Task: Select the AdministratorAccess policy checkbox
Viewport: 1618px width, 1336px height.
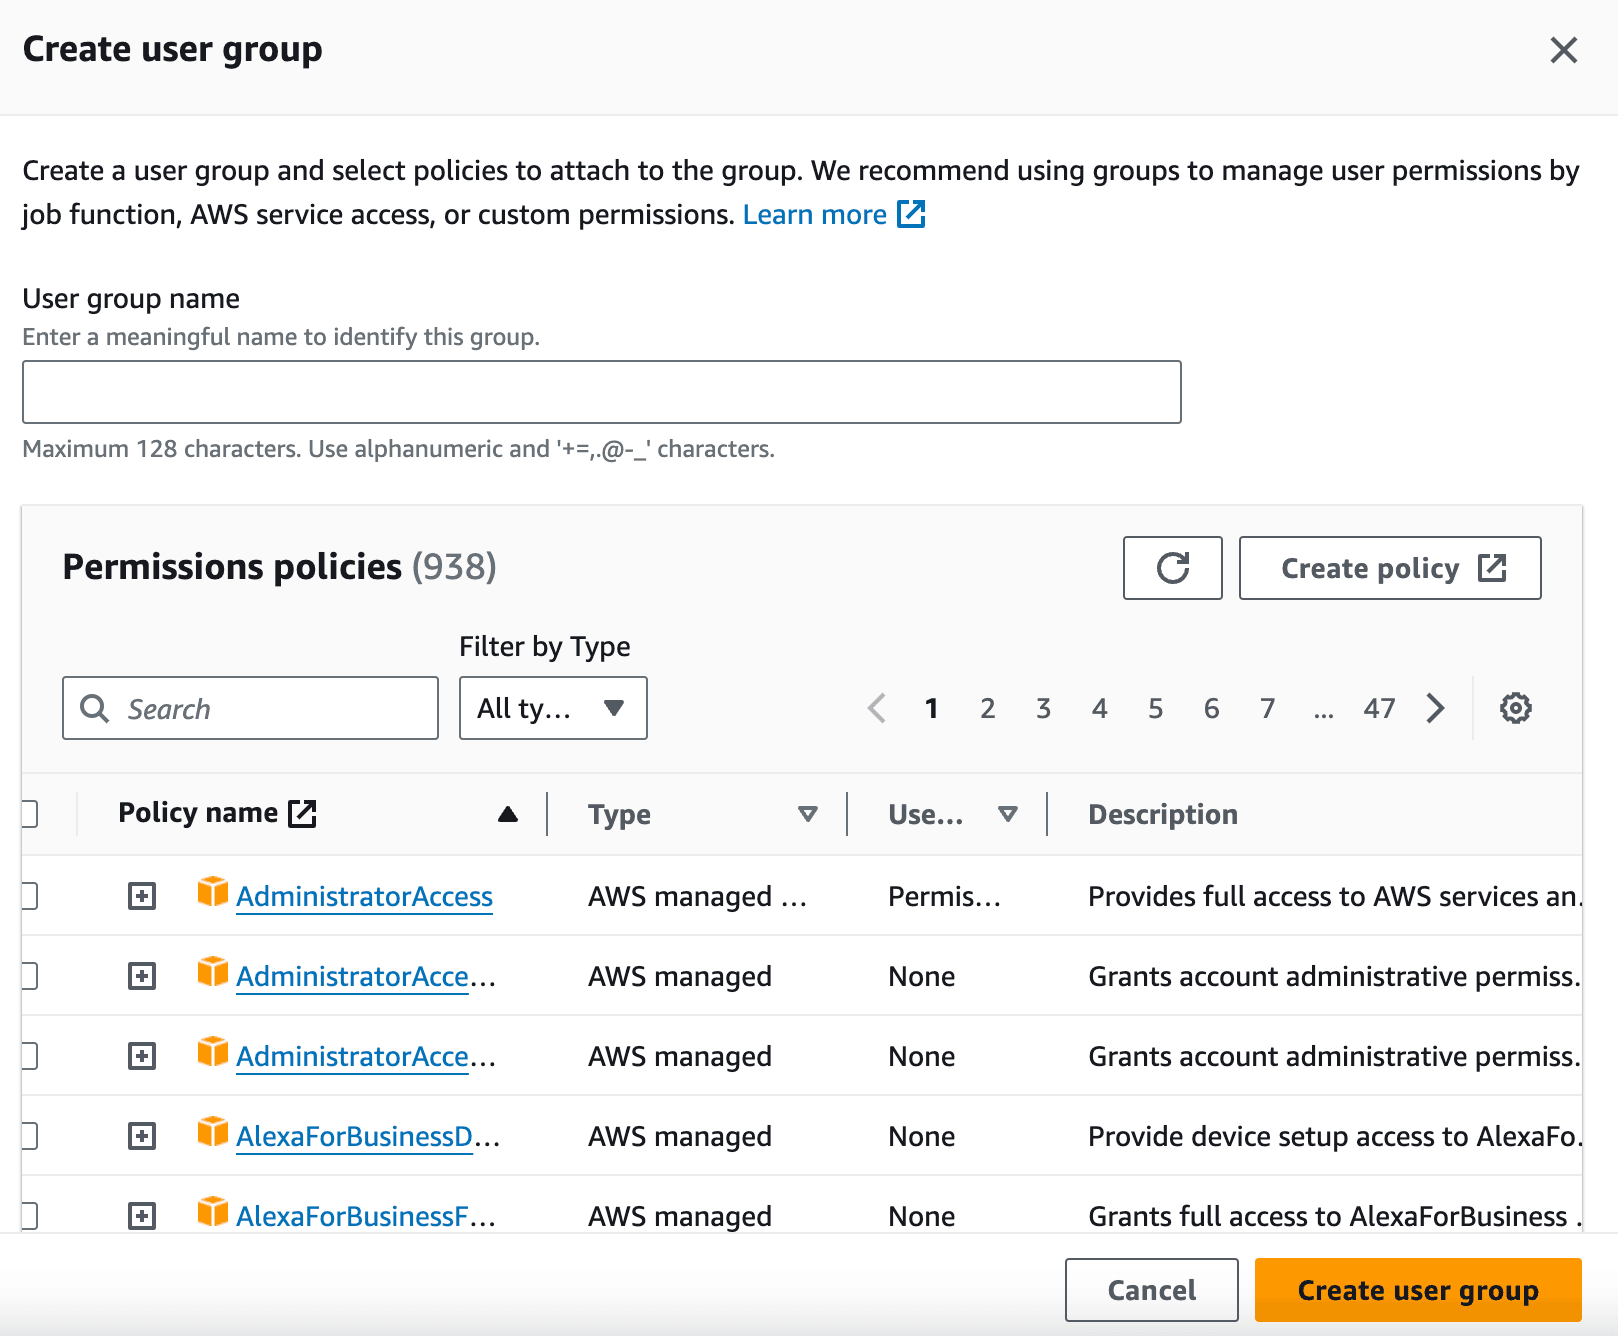Action: pos(30,895)
